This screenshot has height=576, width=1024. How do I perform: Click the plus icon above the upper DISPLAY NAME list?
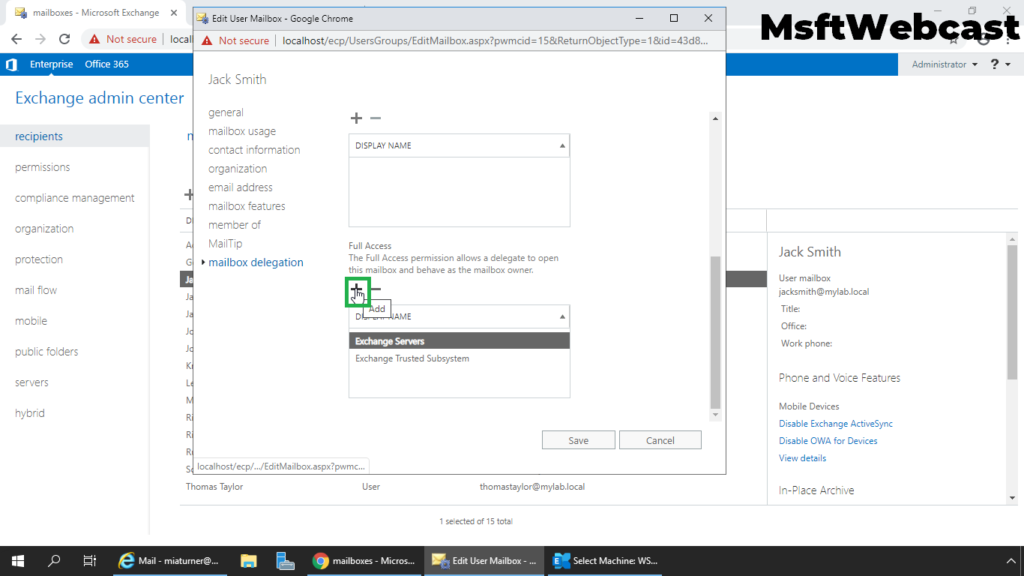(356, 118)
